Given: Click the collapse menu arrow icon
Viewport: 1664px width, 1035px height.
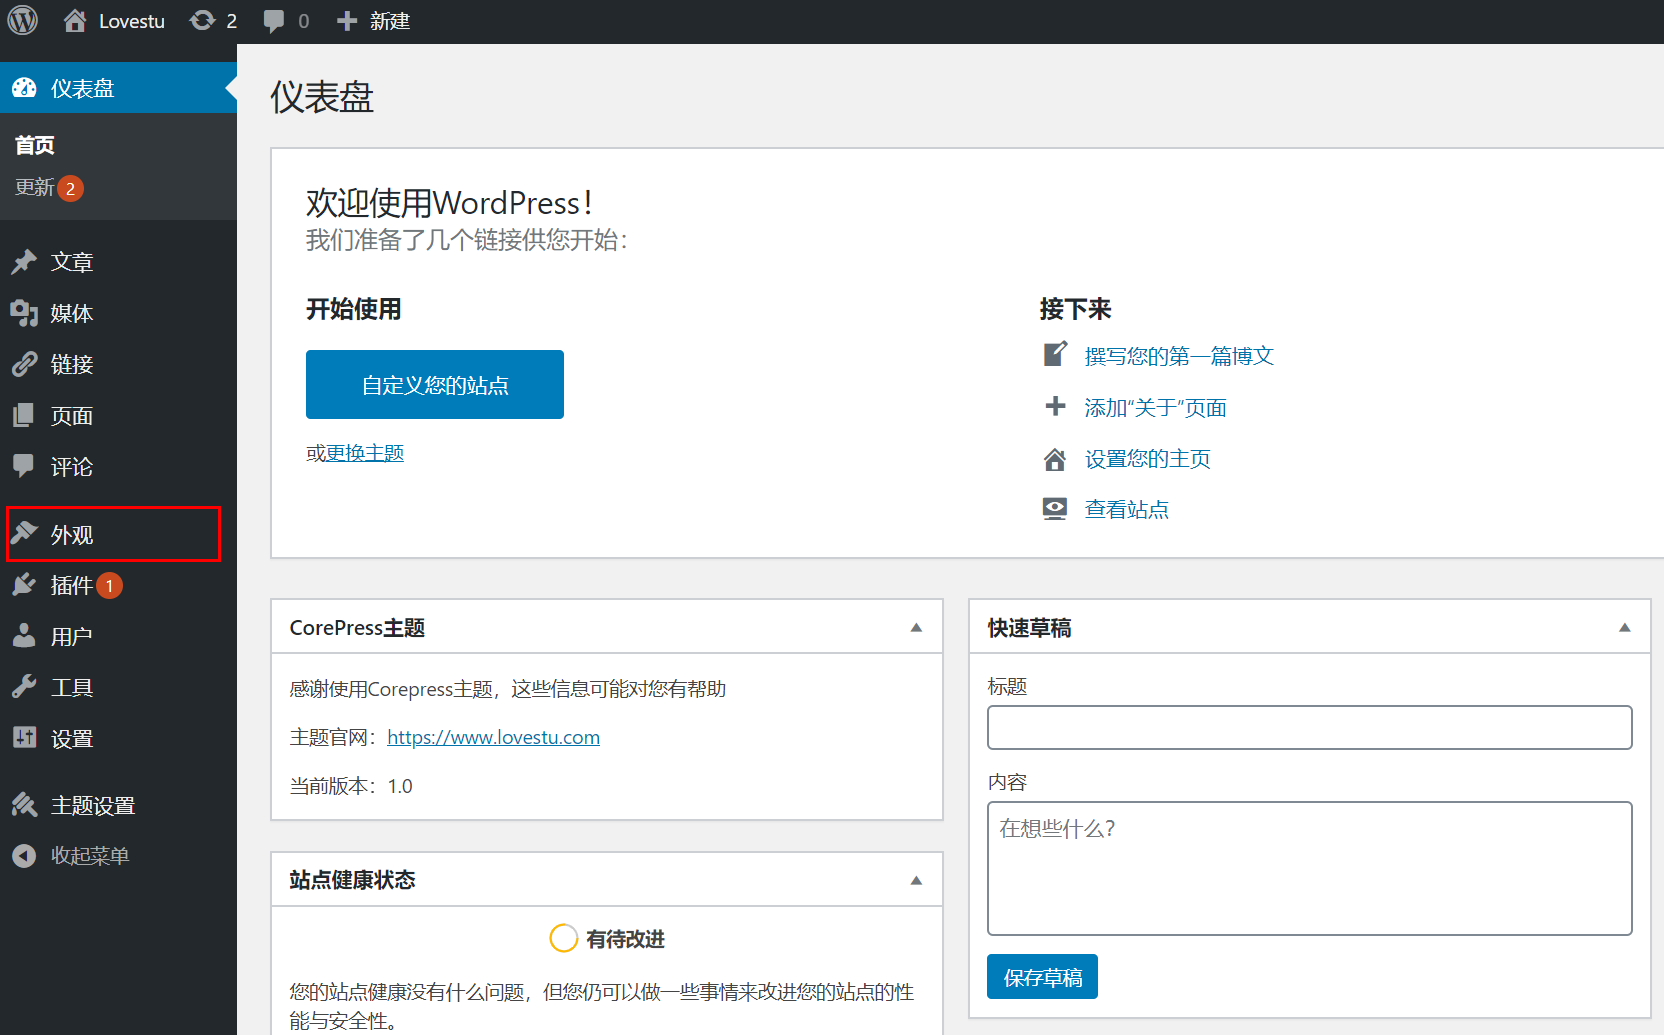Looking at the screenshot, I should point(24,856).
